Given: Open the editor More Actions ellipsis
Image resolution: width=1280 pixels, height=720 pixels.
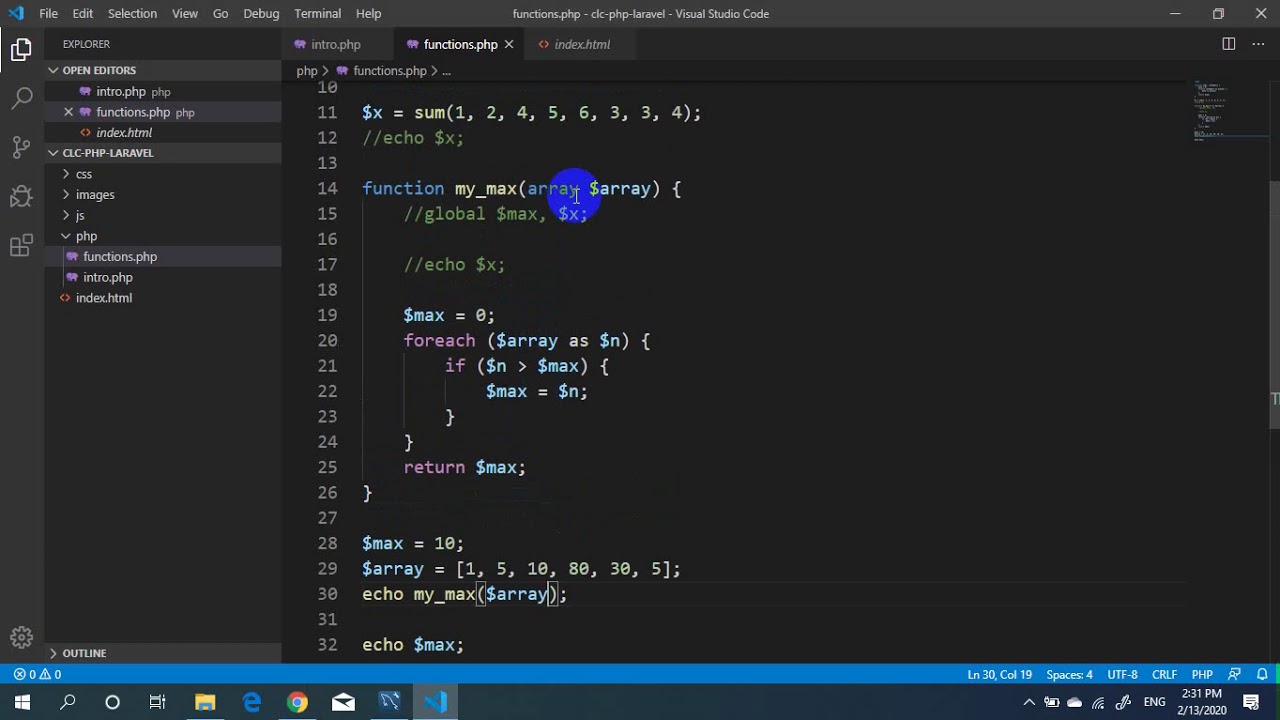Looking at the screenshot, I should 1258,44.
